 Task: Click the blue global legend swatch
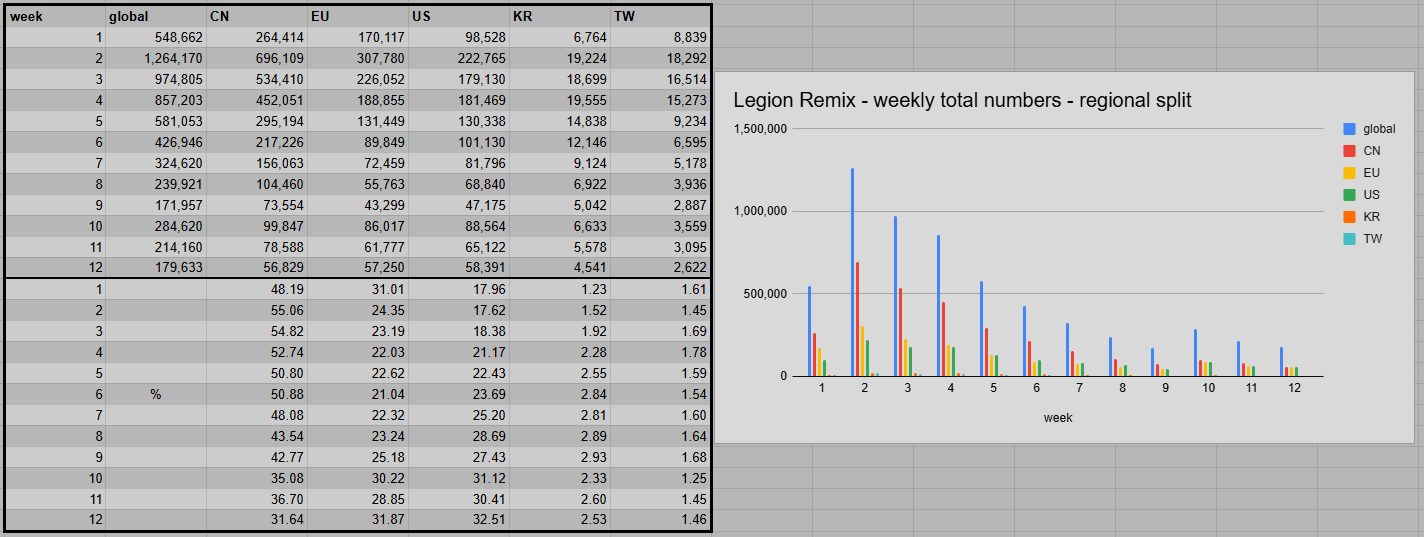(1349, 129)
